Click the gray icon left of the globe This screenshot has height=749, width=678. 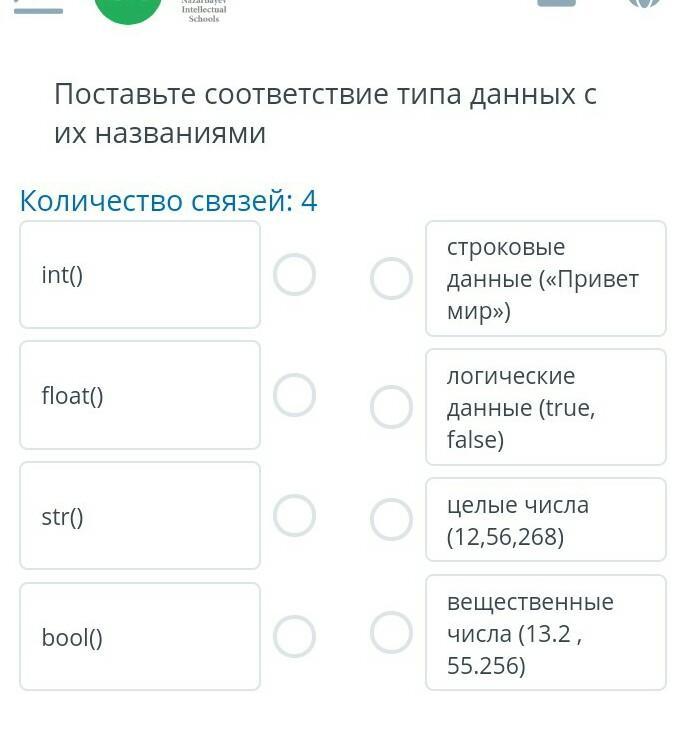[557, 3]
